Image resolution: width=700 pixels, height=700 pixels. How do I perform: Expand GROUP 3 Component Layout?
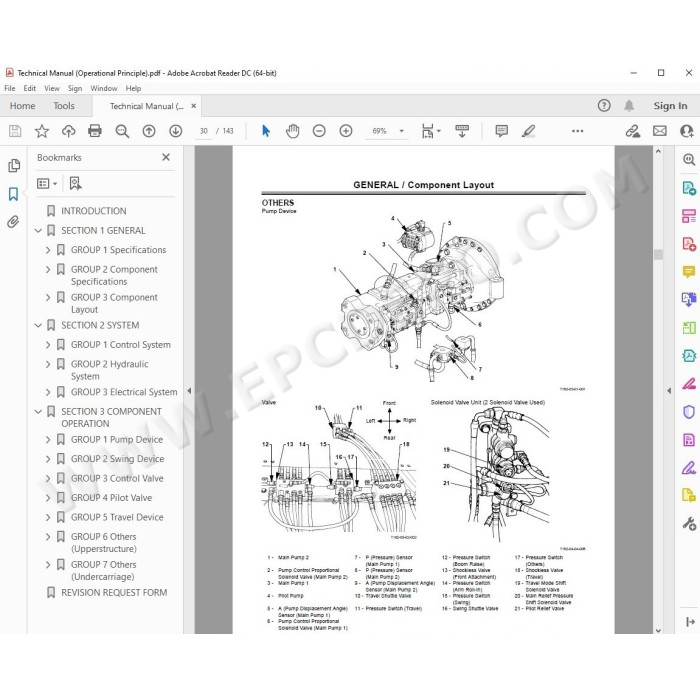pos(48,297)
